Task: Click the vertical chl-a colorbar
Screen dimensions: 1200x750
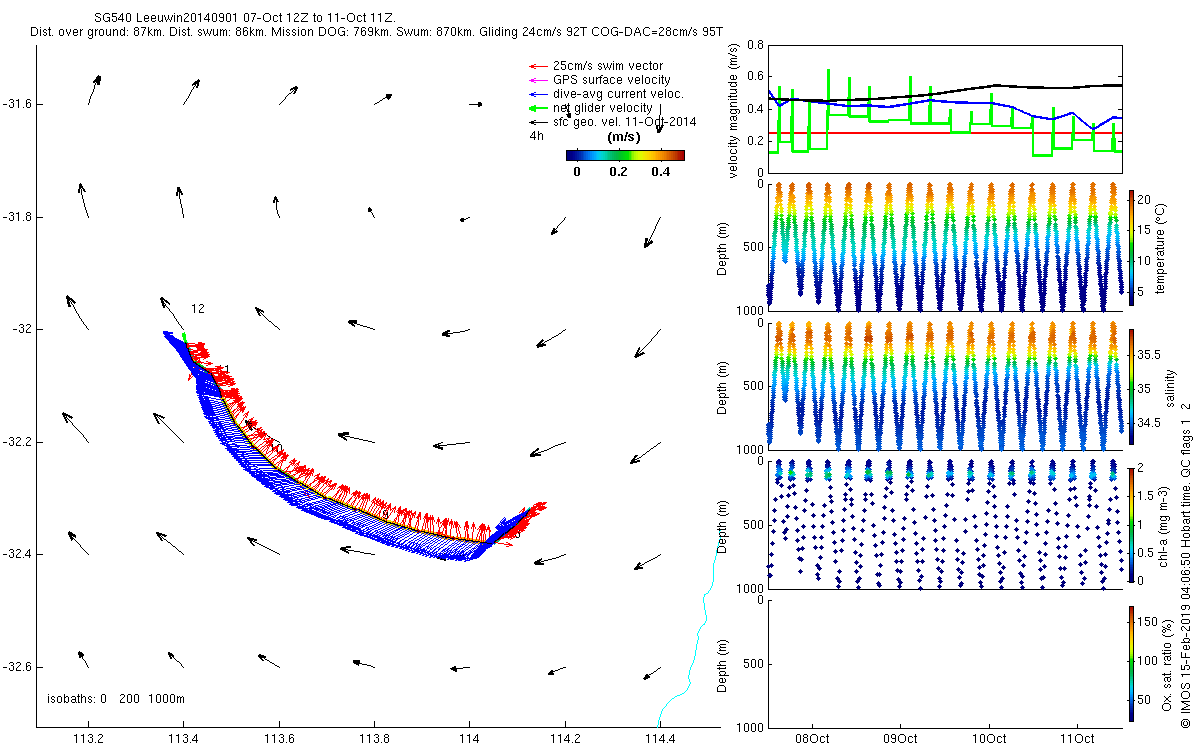Action: 1132,524
